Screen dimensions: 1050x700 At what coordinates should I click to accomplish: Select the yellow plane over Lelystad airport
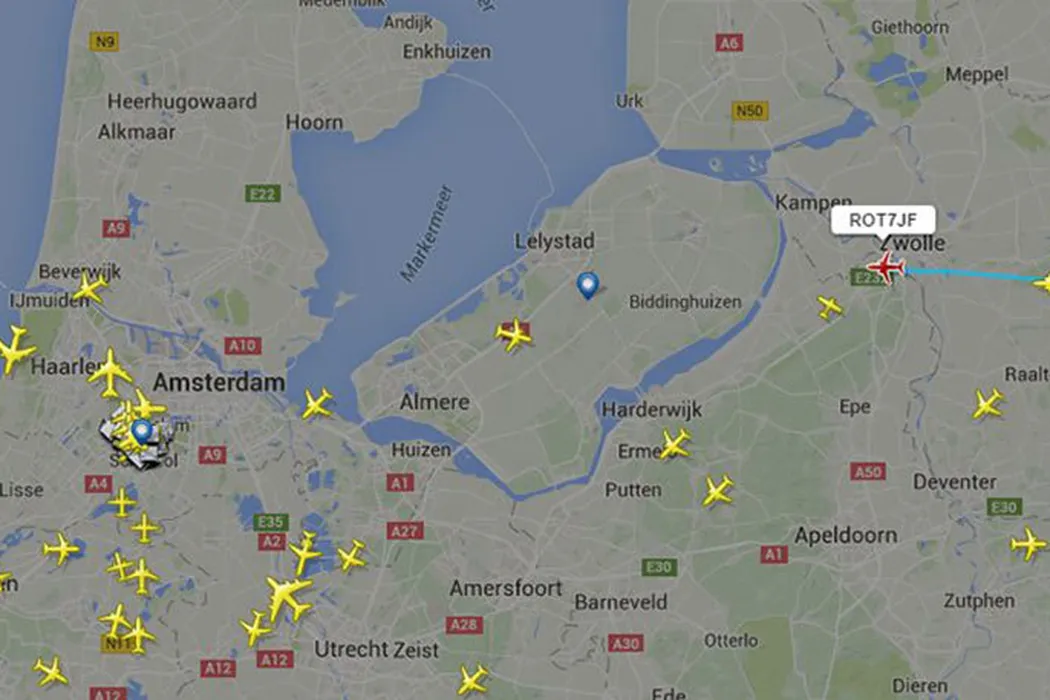pyautogui.click(x=514, y=334)
